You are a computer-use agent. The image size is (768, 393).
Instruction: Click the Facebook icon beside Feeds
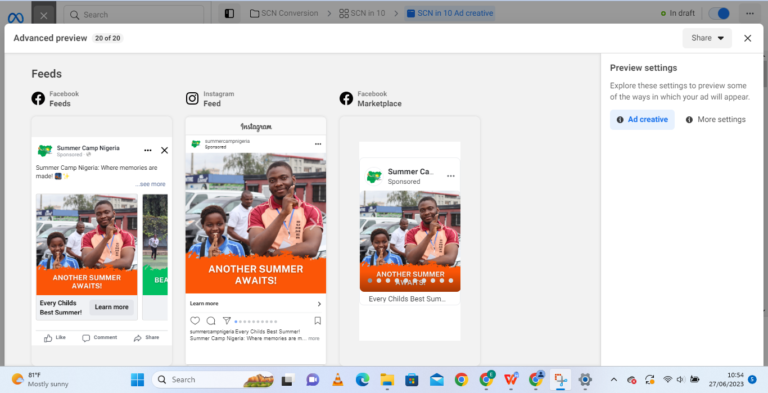tap(38, 98)
